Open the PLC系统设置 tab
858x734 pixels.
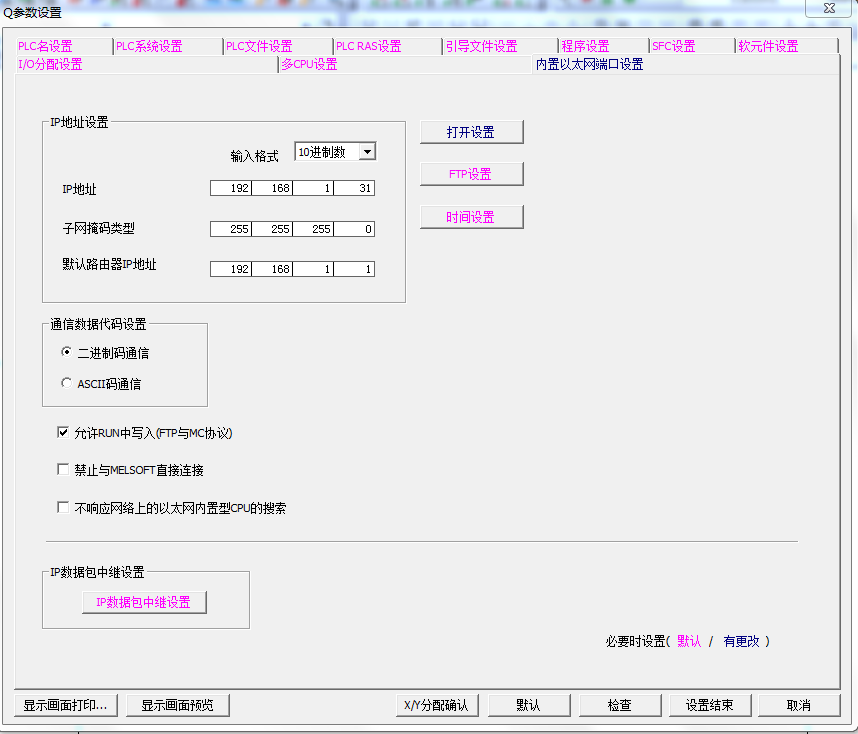149,46
